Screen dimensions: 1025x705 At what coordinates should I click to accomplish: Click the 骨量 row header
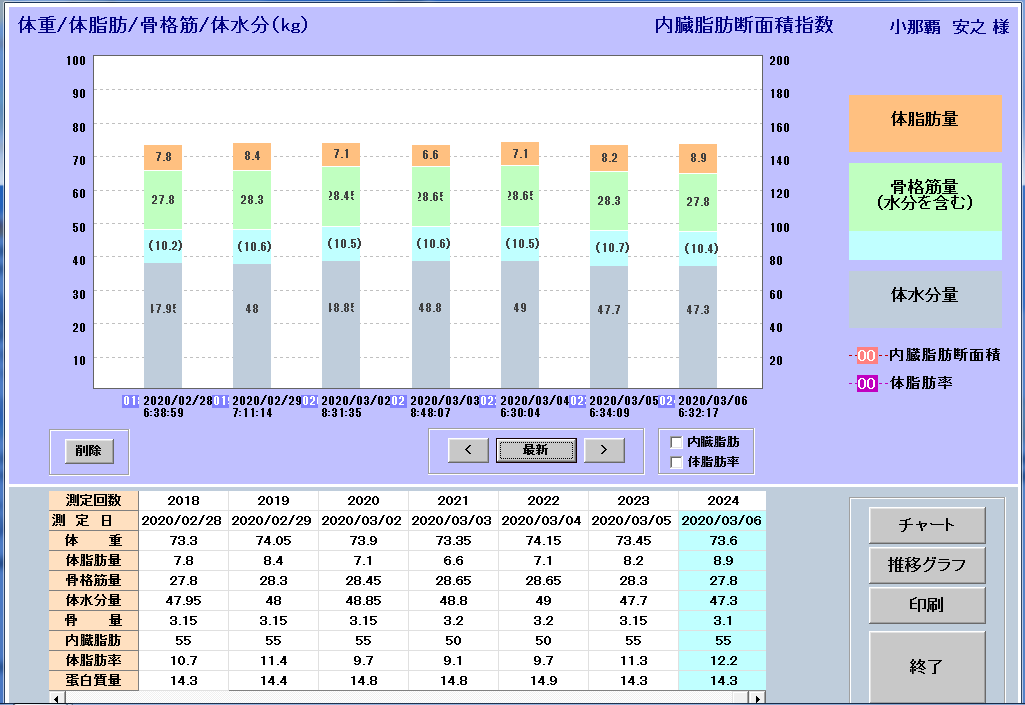click(x=93, y=621)
